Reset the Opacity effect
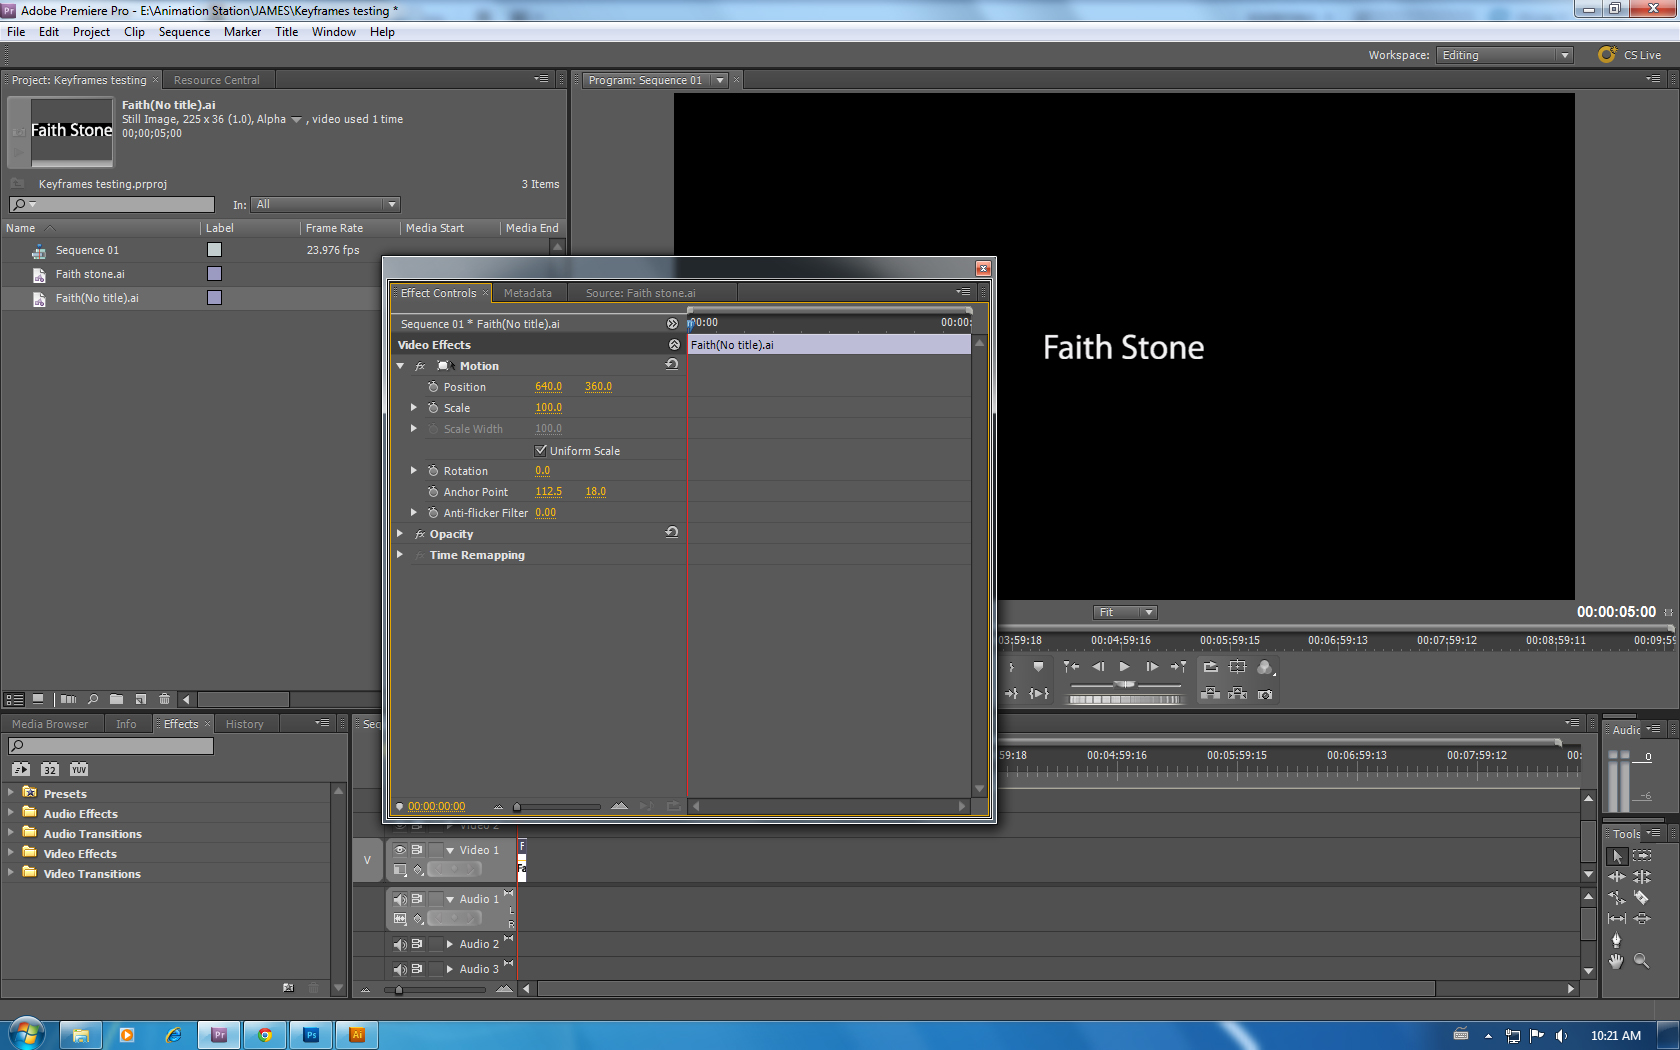1680x1050 pixels. click(672, 533)
